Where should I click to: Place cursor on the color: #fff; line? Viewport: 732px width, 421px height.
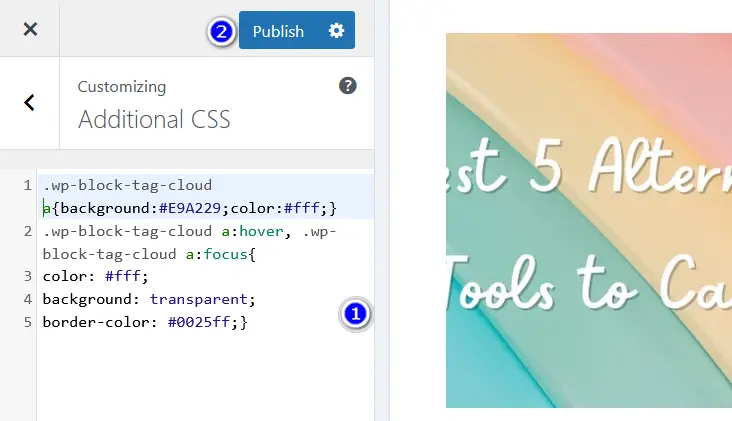[95, 277]
